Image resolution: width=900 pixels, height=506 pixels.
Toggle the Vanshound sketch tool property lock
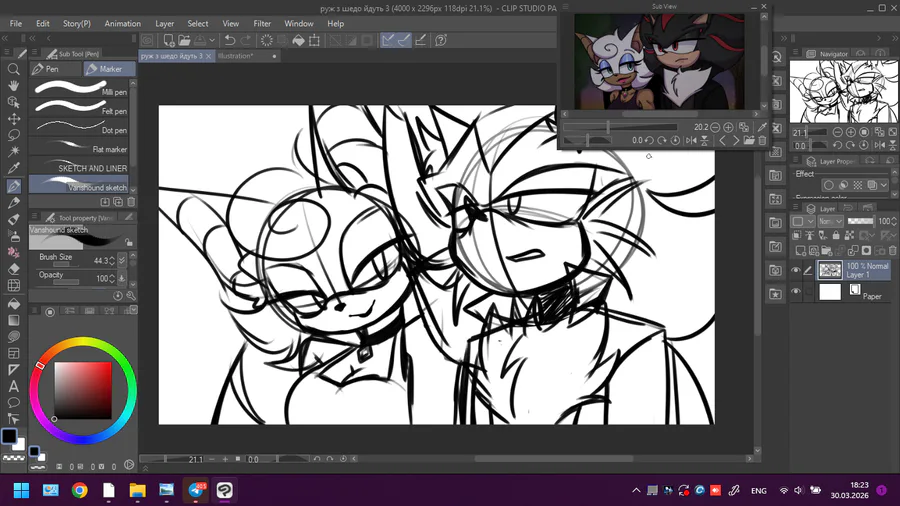pyautogui.click(x=129, y=243)
